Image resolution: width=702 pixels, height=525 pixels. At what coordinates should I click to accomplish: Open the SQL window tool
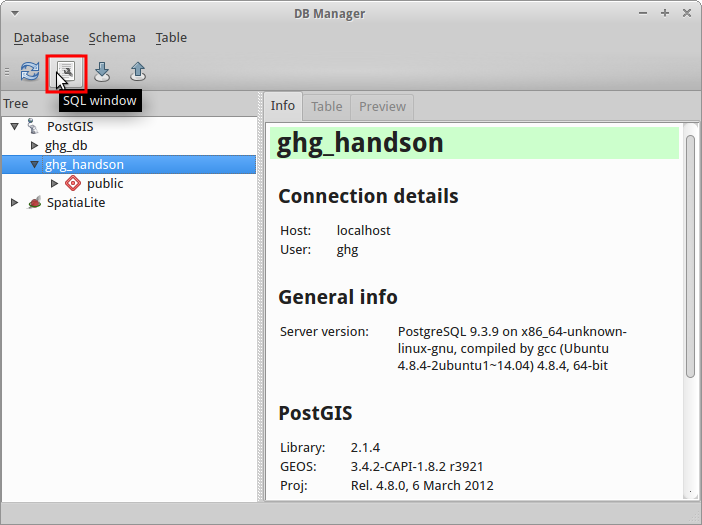click(66, 73)
